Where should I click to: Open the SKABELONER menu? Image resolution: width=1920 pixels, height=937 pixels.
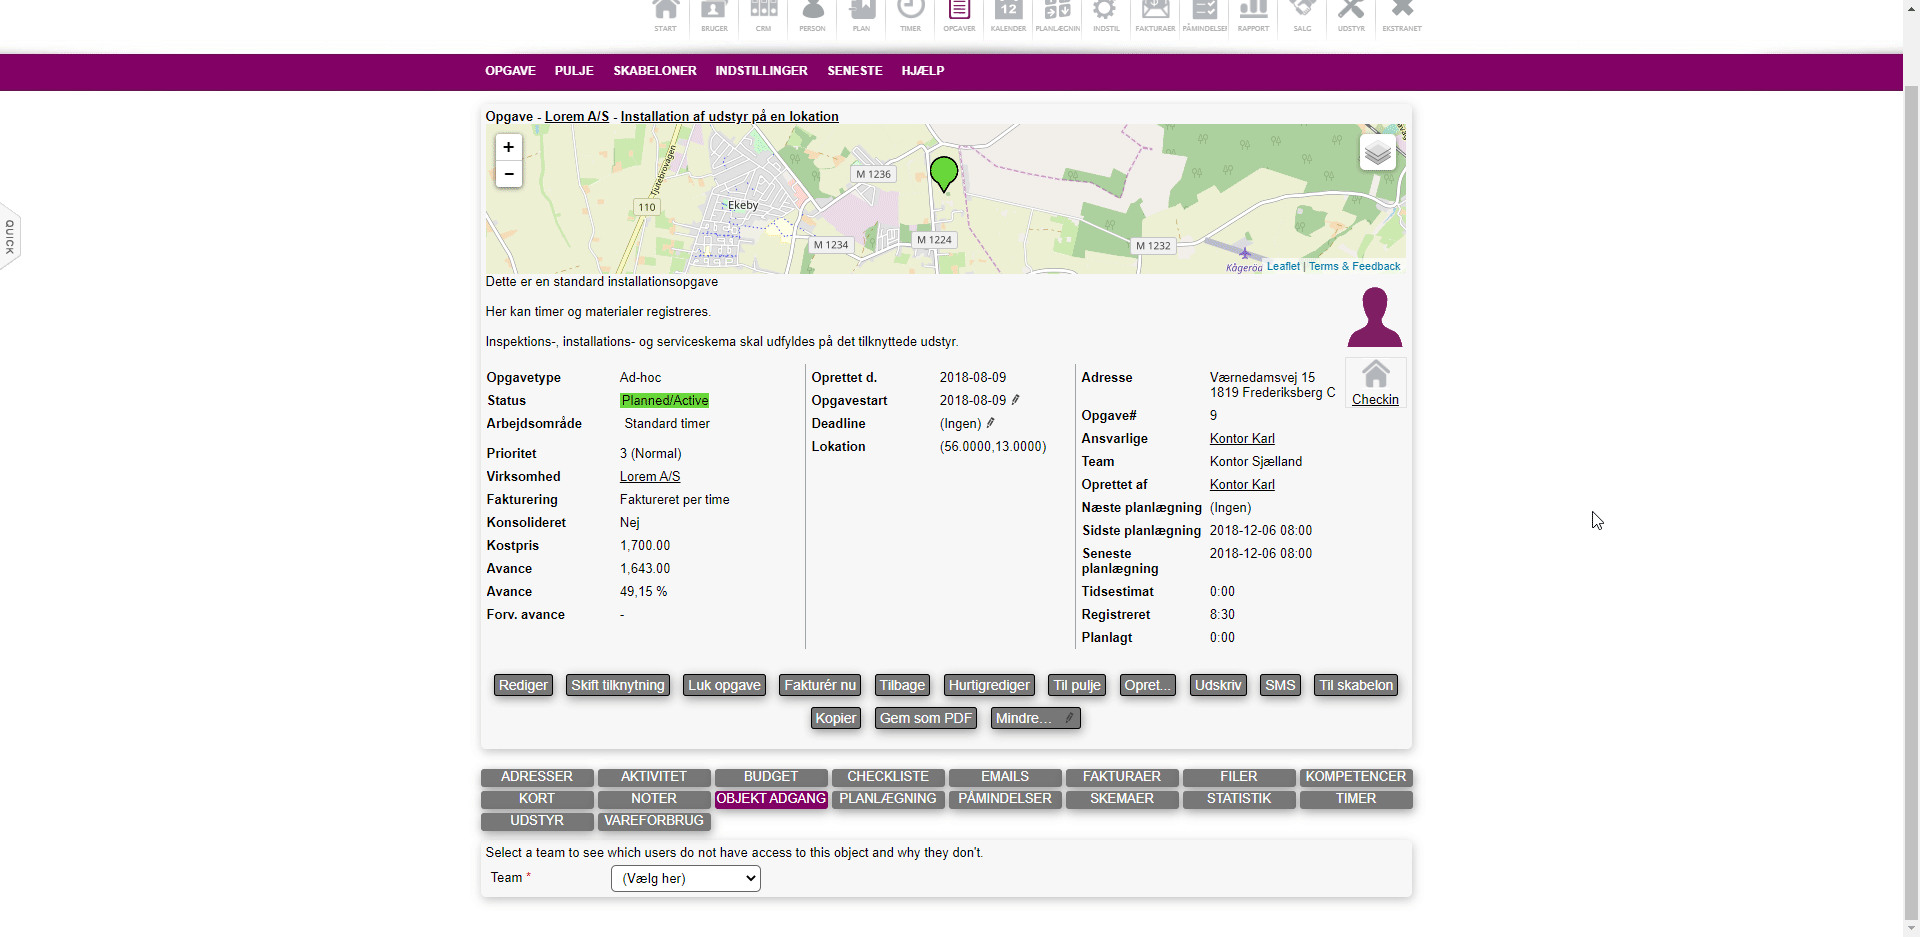[654, 71]
